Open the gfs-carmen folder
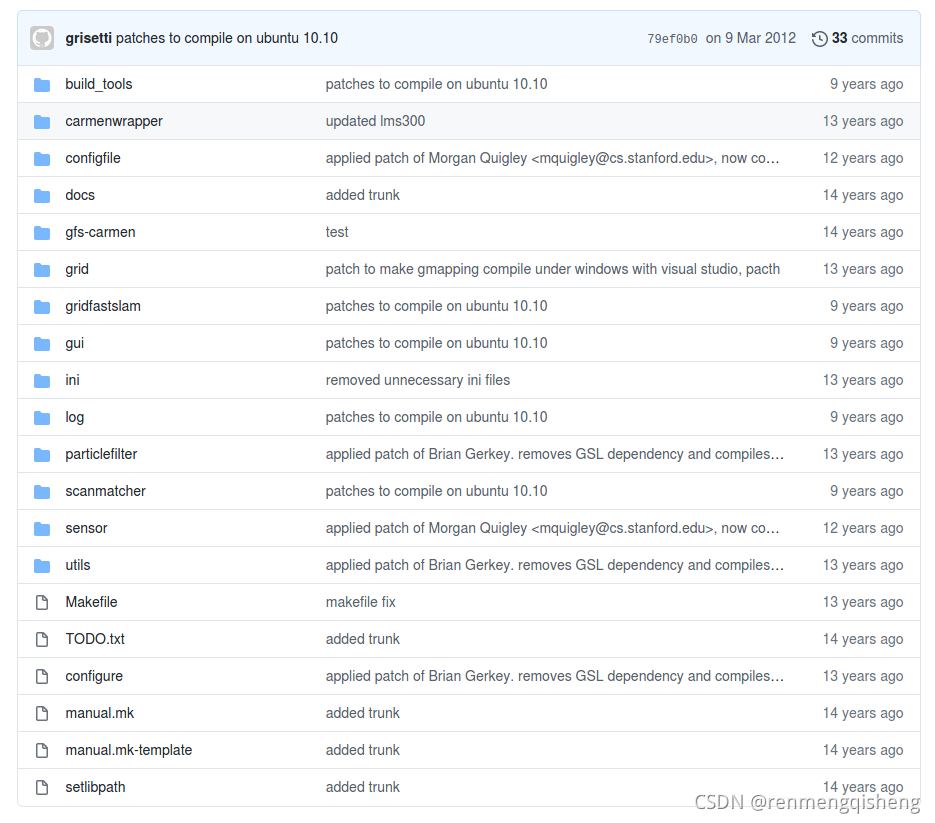The width and height of the screenshot is (935, 823). click(x=100, y=232)
